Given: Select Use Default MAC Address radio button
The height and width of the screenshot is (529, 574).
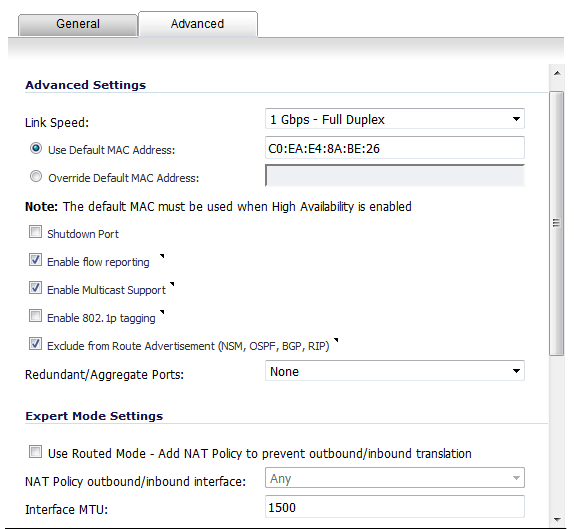Looking at the screenshot, I should [x=36, y=148].
